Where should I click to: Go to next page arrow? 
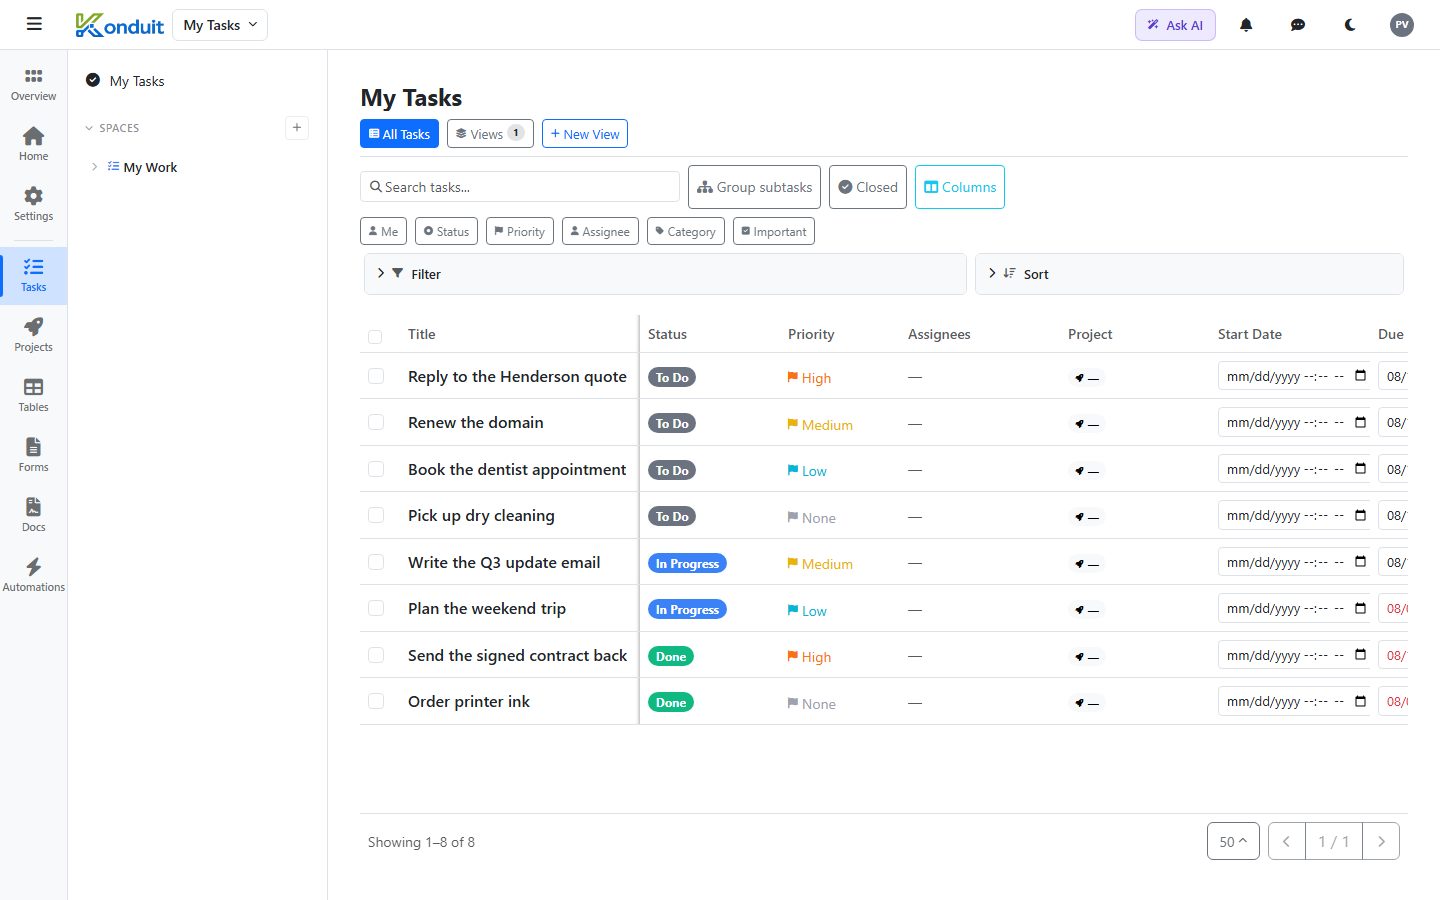[x=1381, y=842]
